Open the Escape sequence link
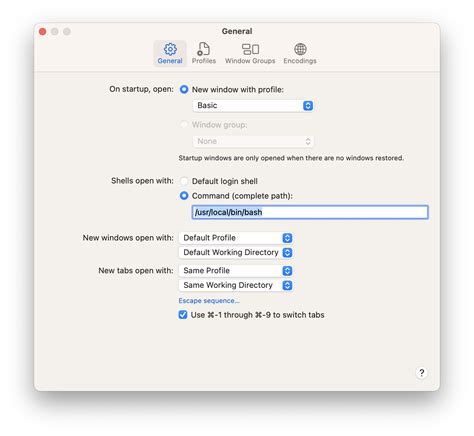Viewport: 474px width, 436px height. [x=209, y=301]
